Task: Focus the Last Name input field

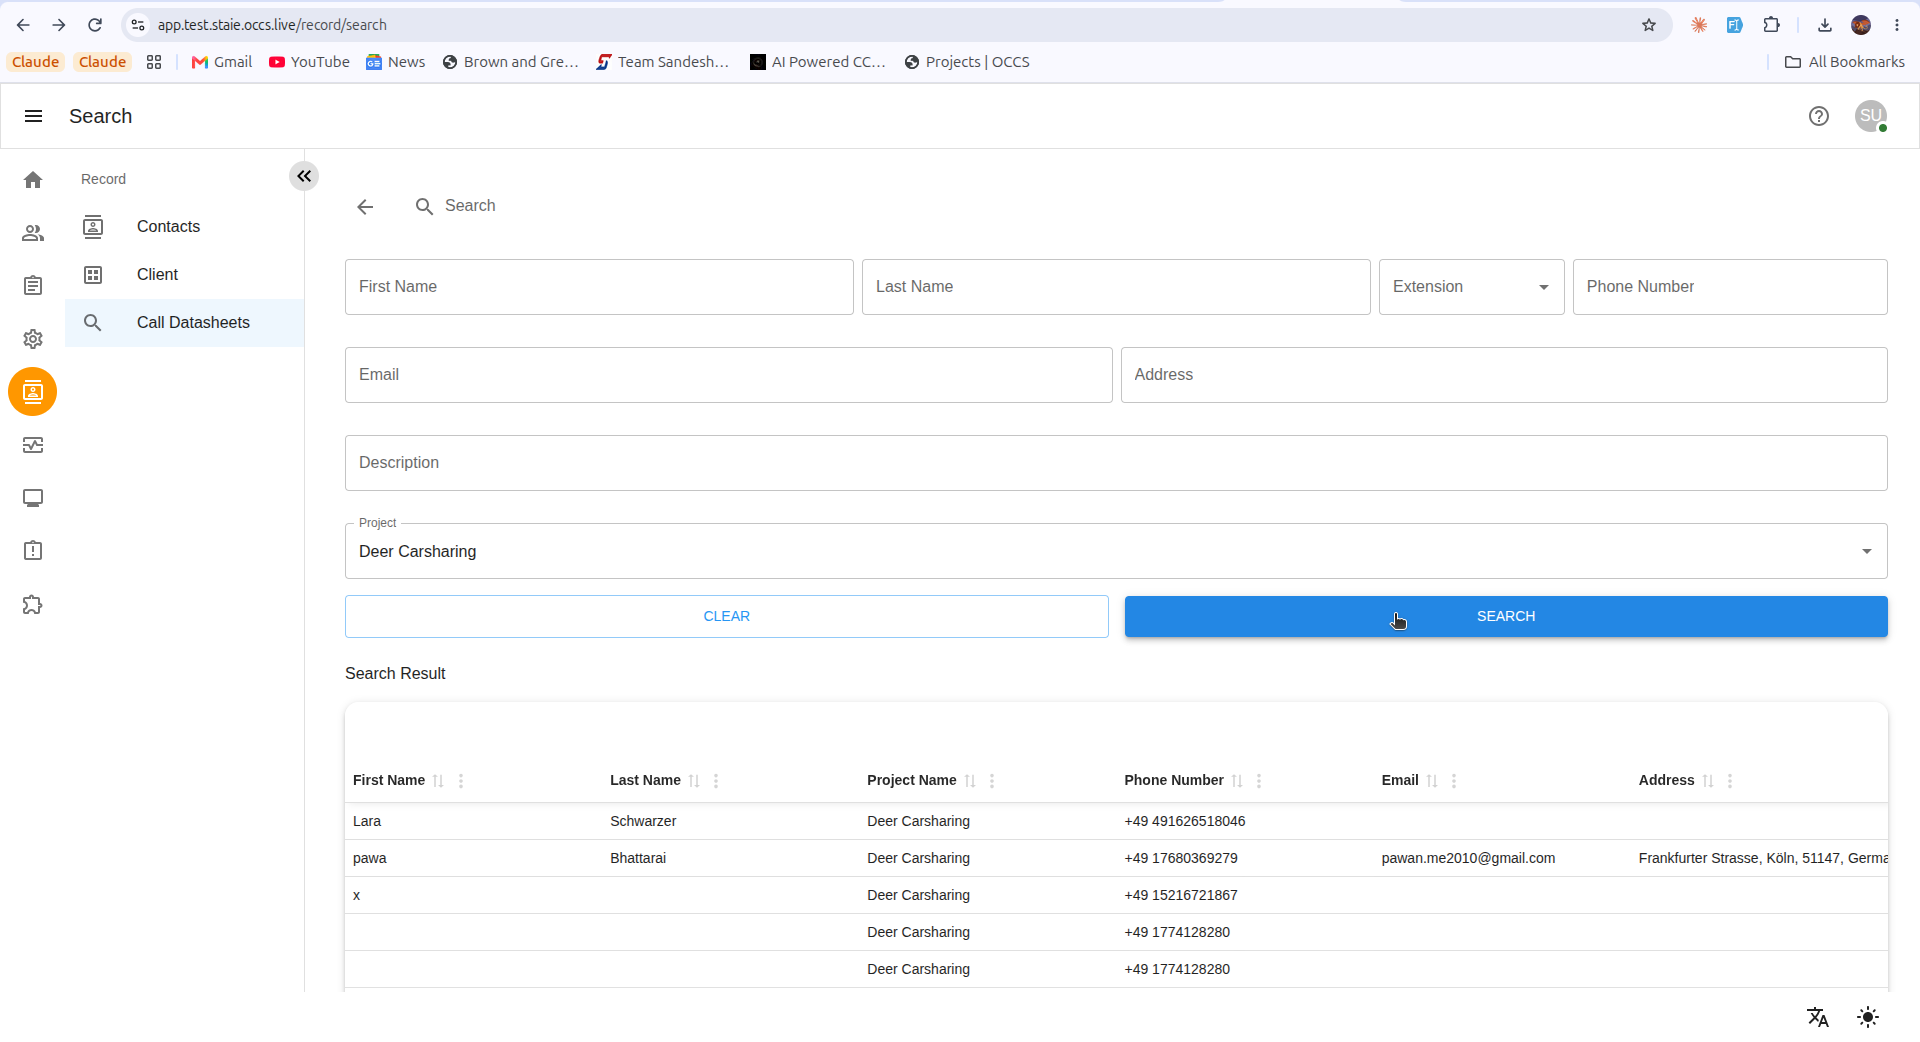Action: point(1116,287)
